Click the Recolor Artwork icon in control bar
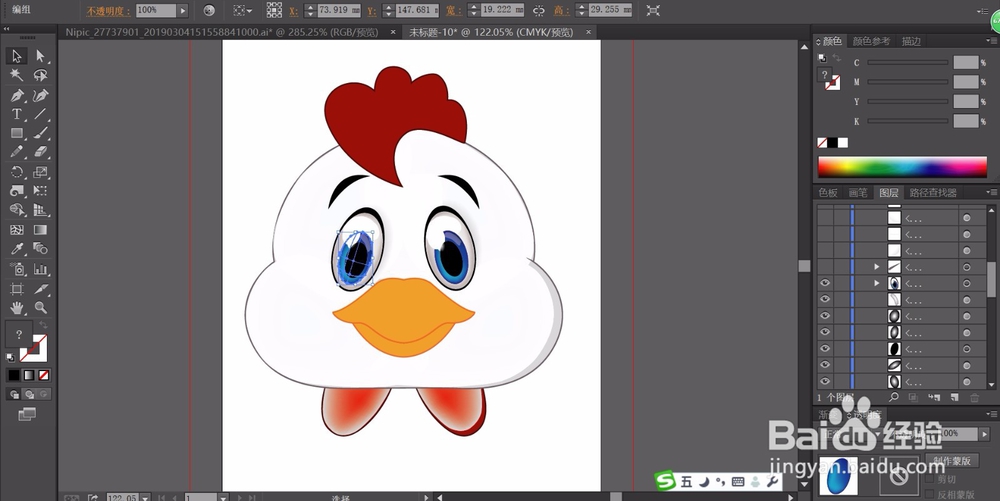Screen dimensions: 1000x501 [209, 10]
